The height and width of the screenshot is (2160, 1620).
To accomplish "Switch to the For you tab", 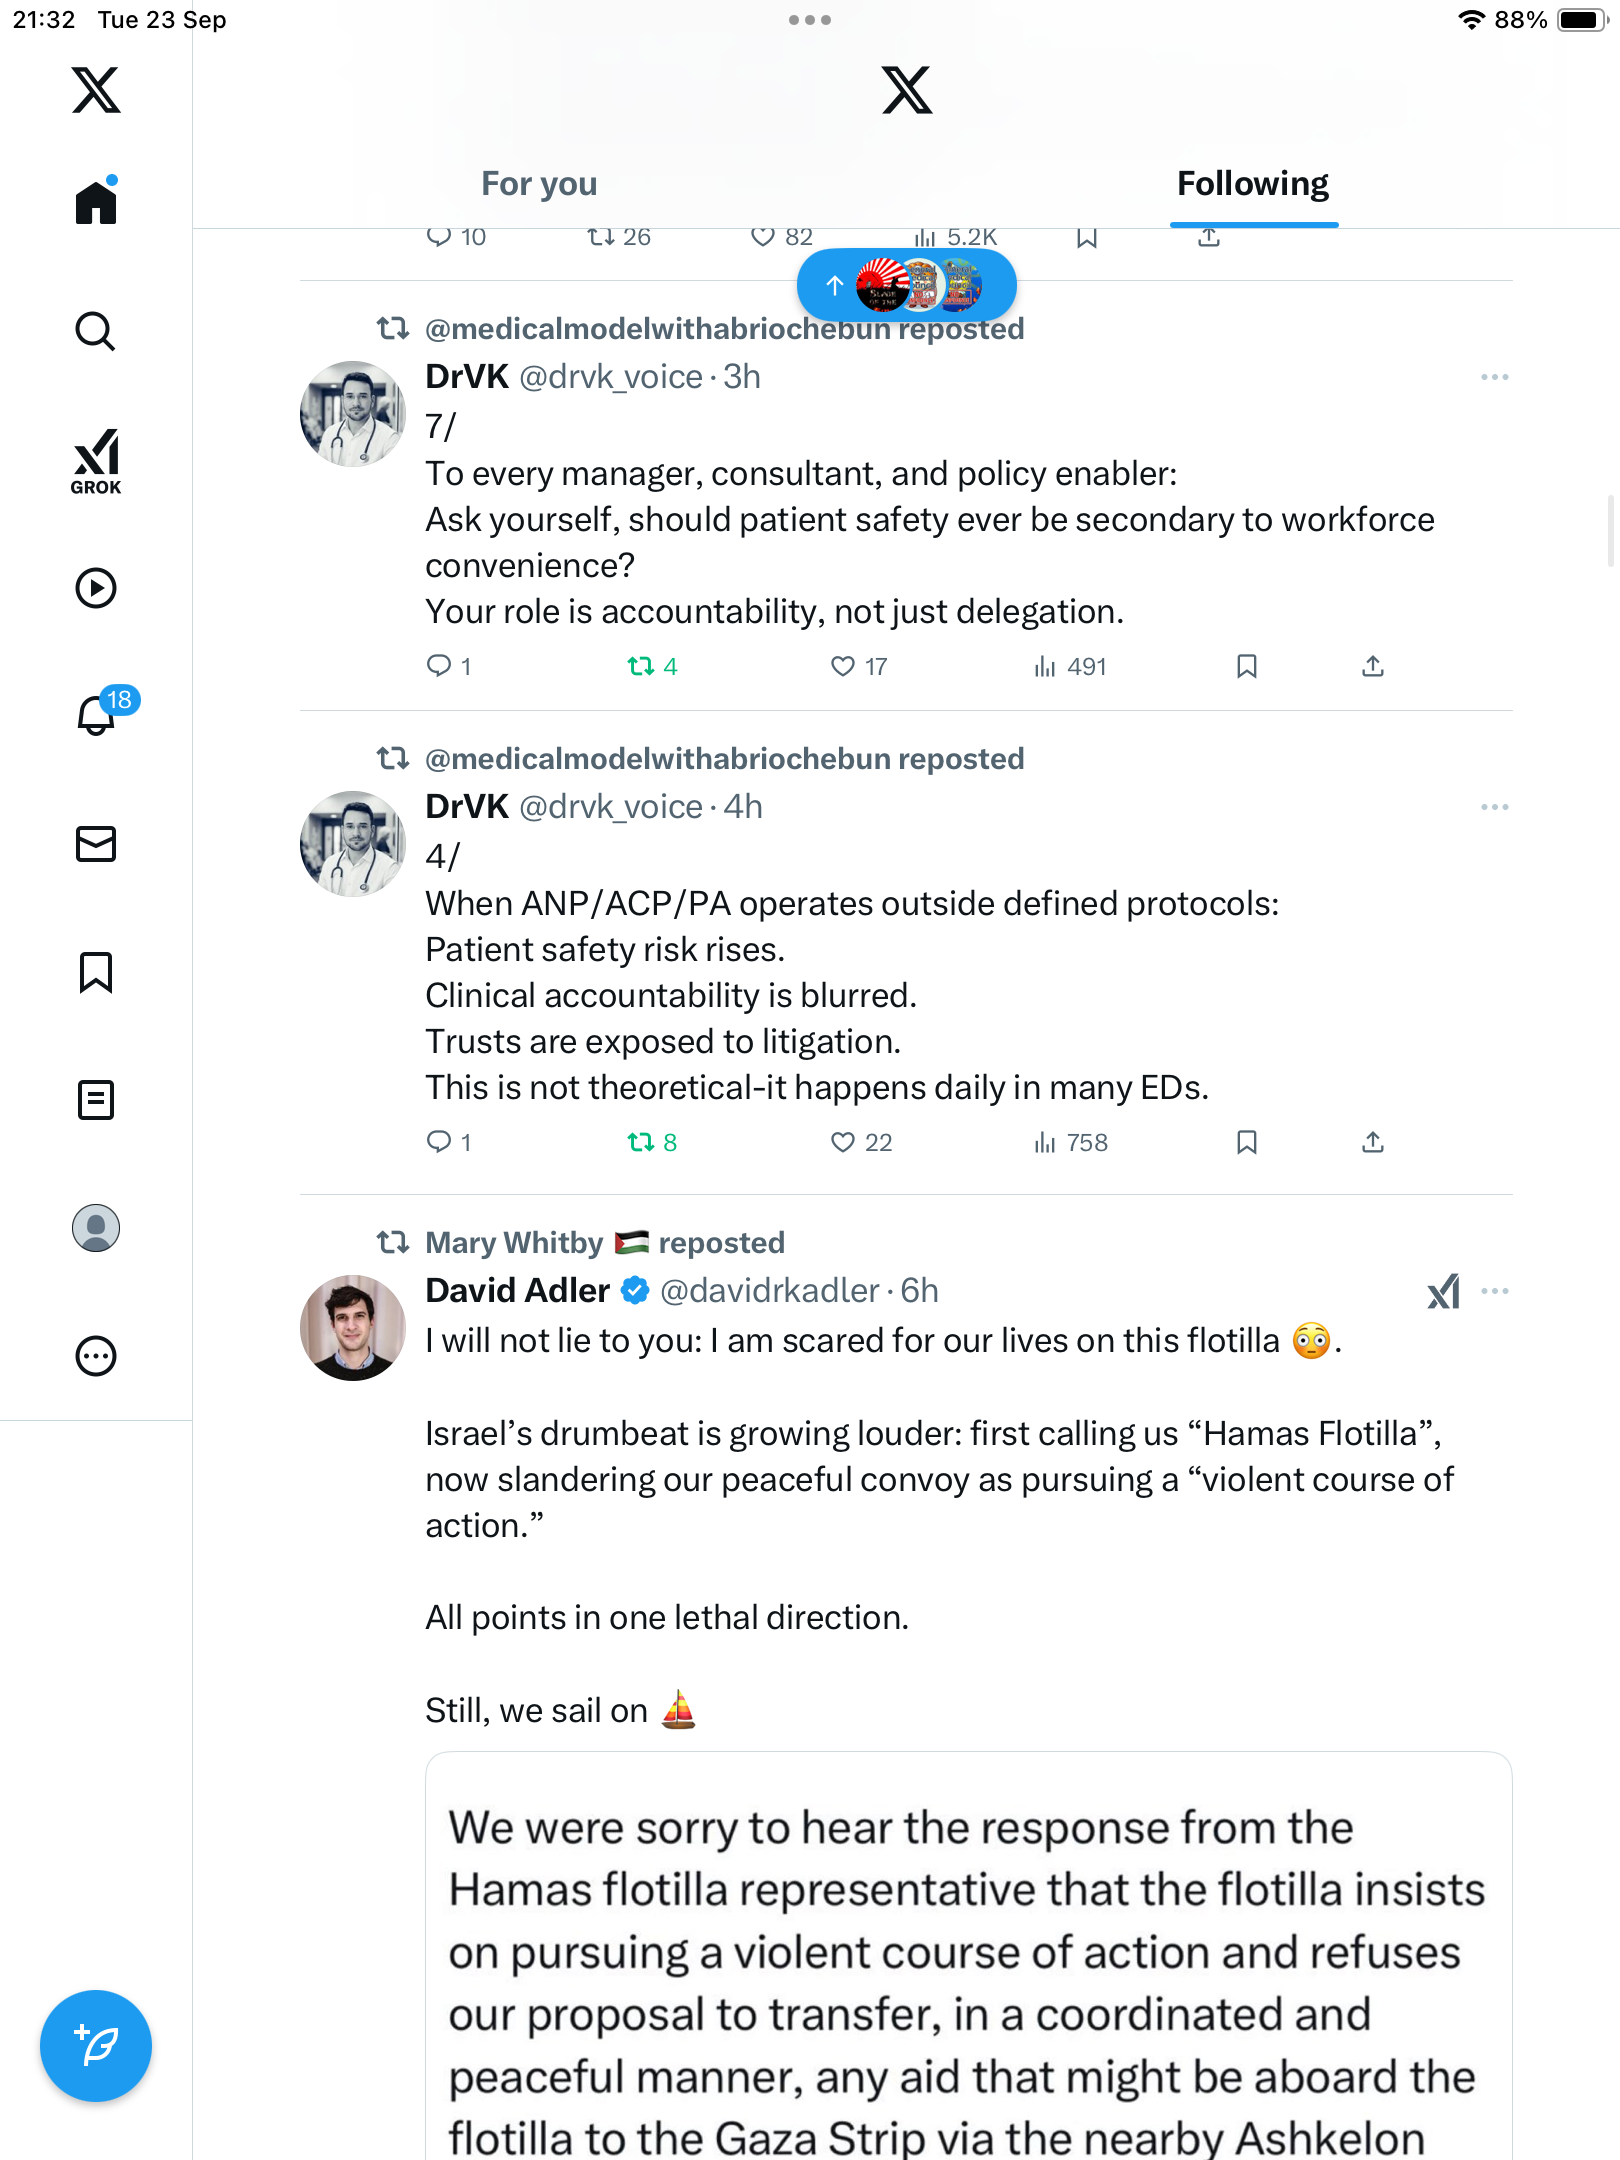I will point(539,184).
